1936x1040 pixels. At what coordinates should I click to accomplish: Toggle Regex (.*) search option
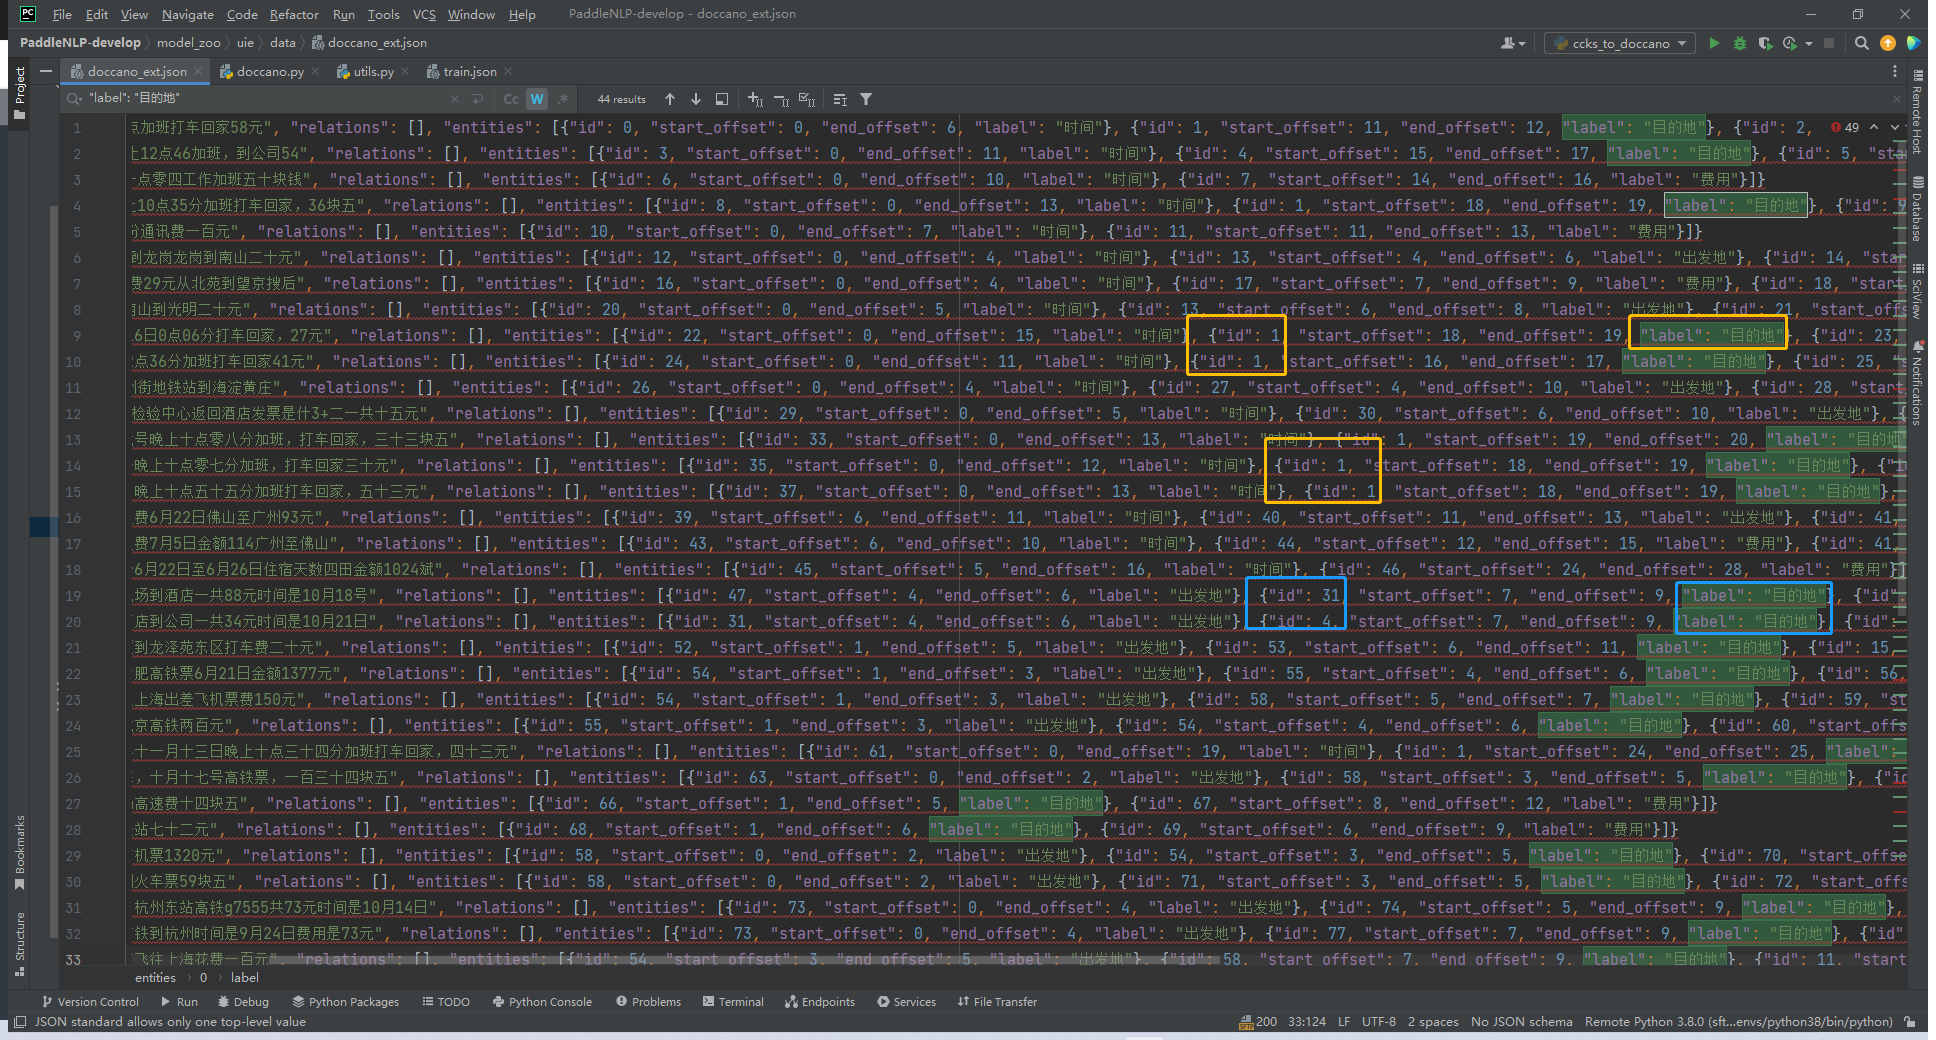click(563, 99)
